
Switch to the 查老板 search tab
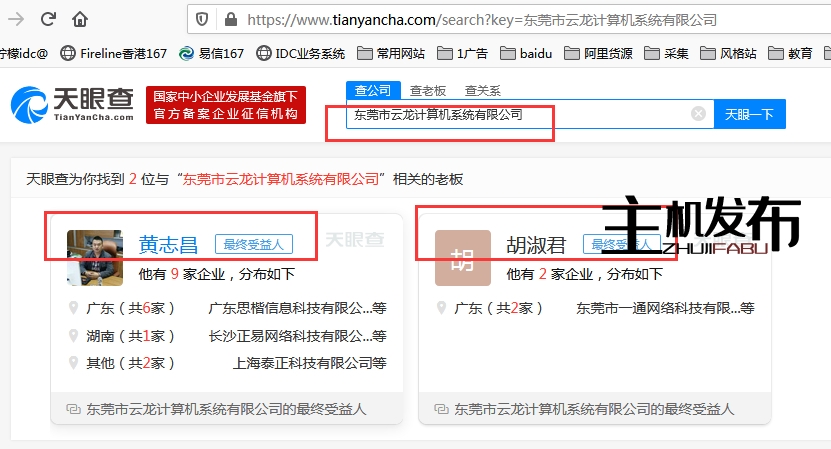[428, 90]
